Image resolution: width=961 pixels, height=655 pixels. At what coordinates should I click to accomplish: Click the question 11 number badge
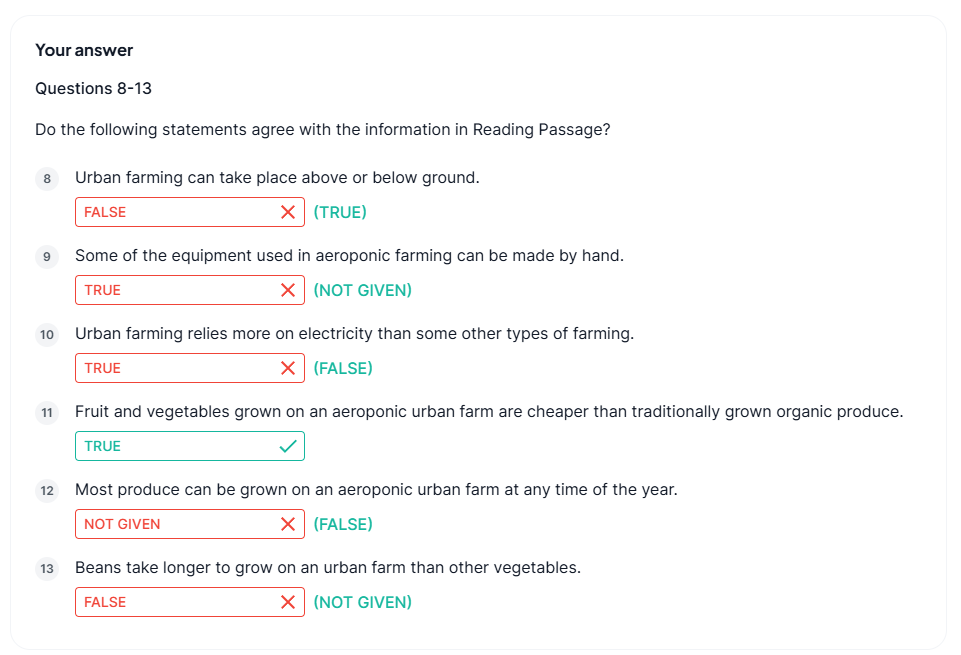click(47, 413)
